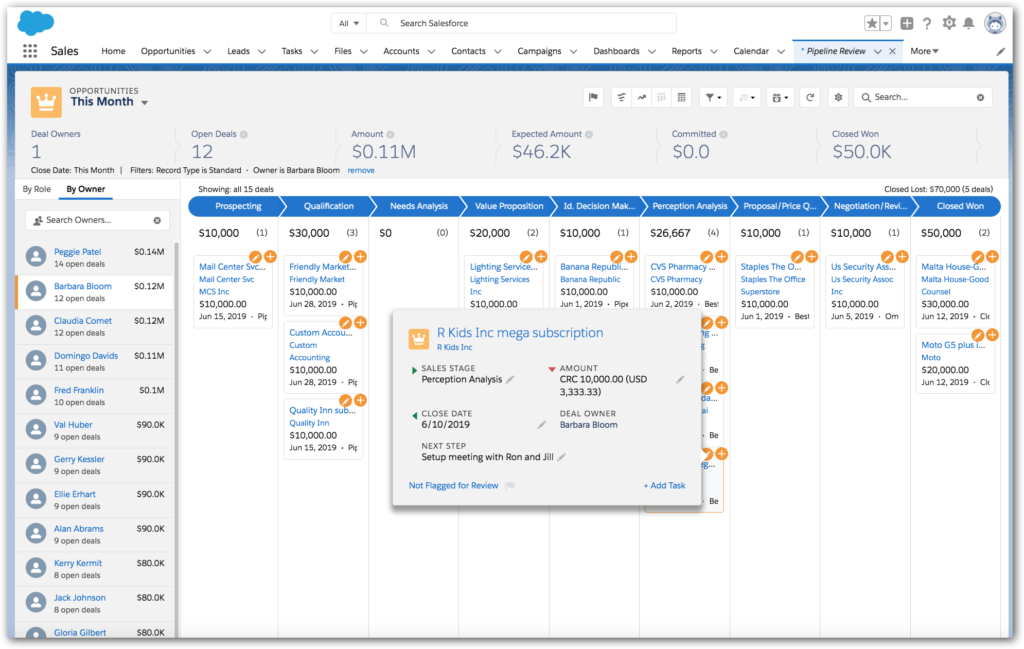Open the Reports tab

[686, 51]
